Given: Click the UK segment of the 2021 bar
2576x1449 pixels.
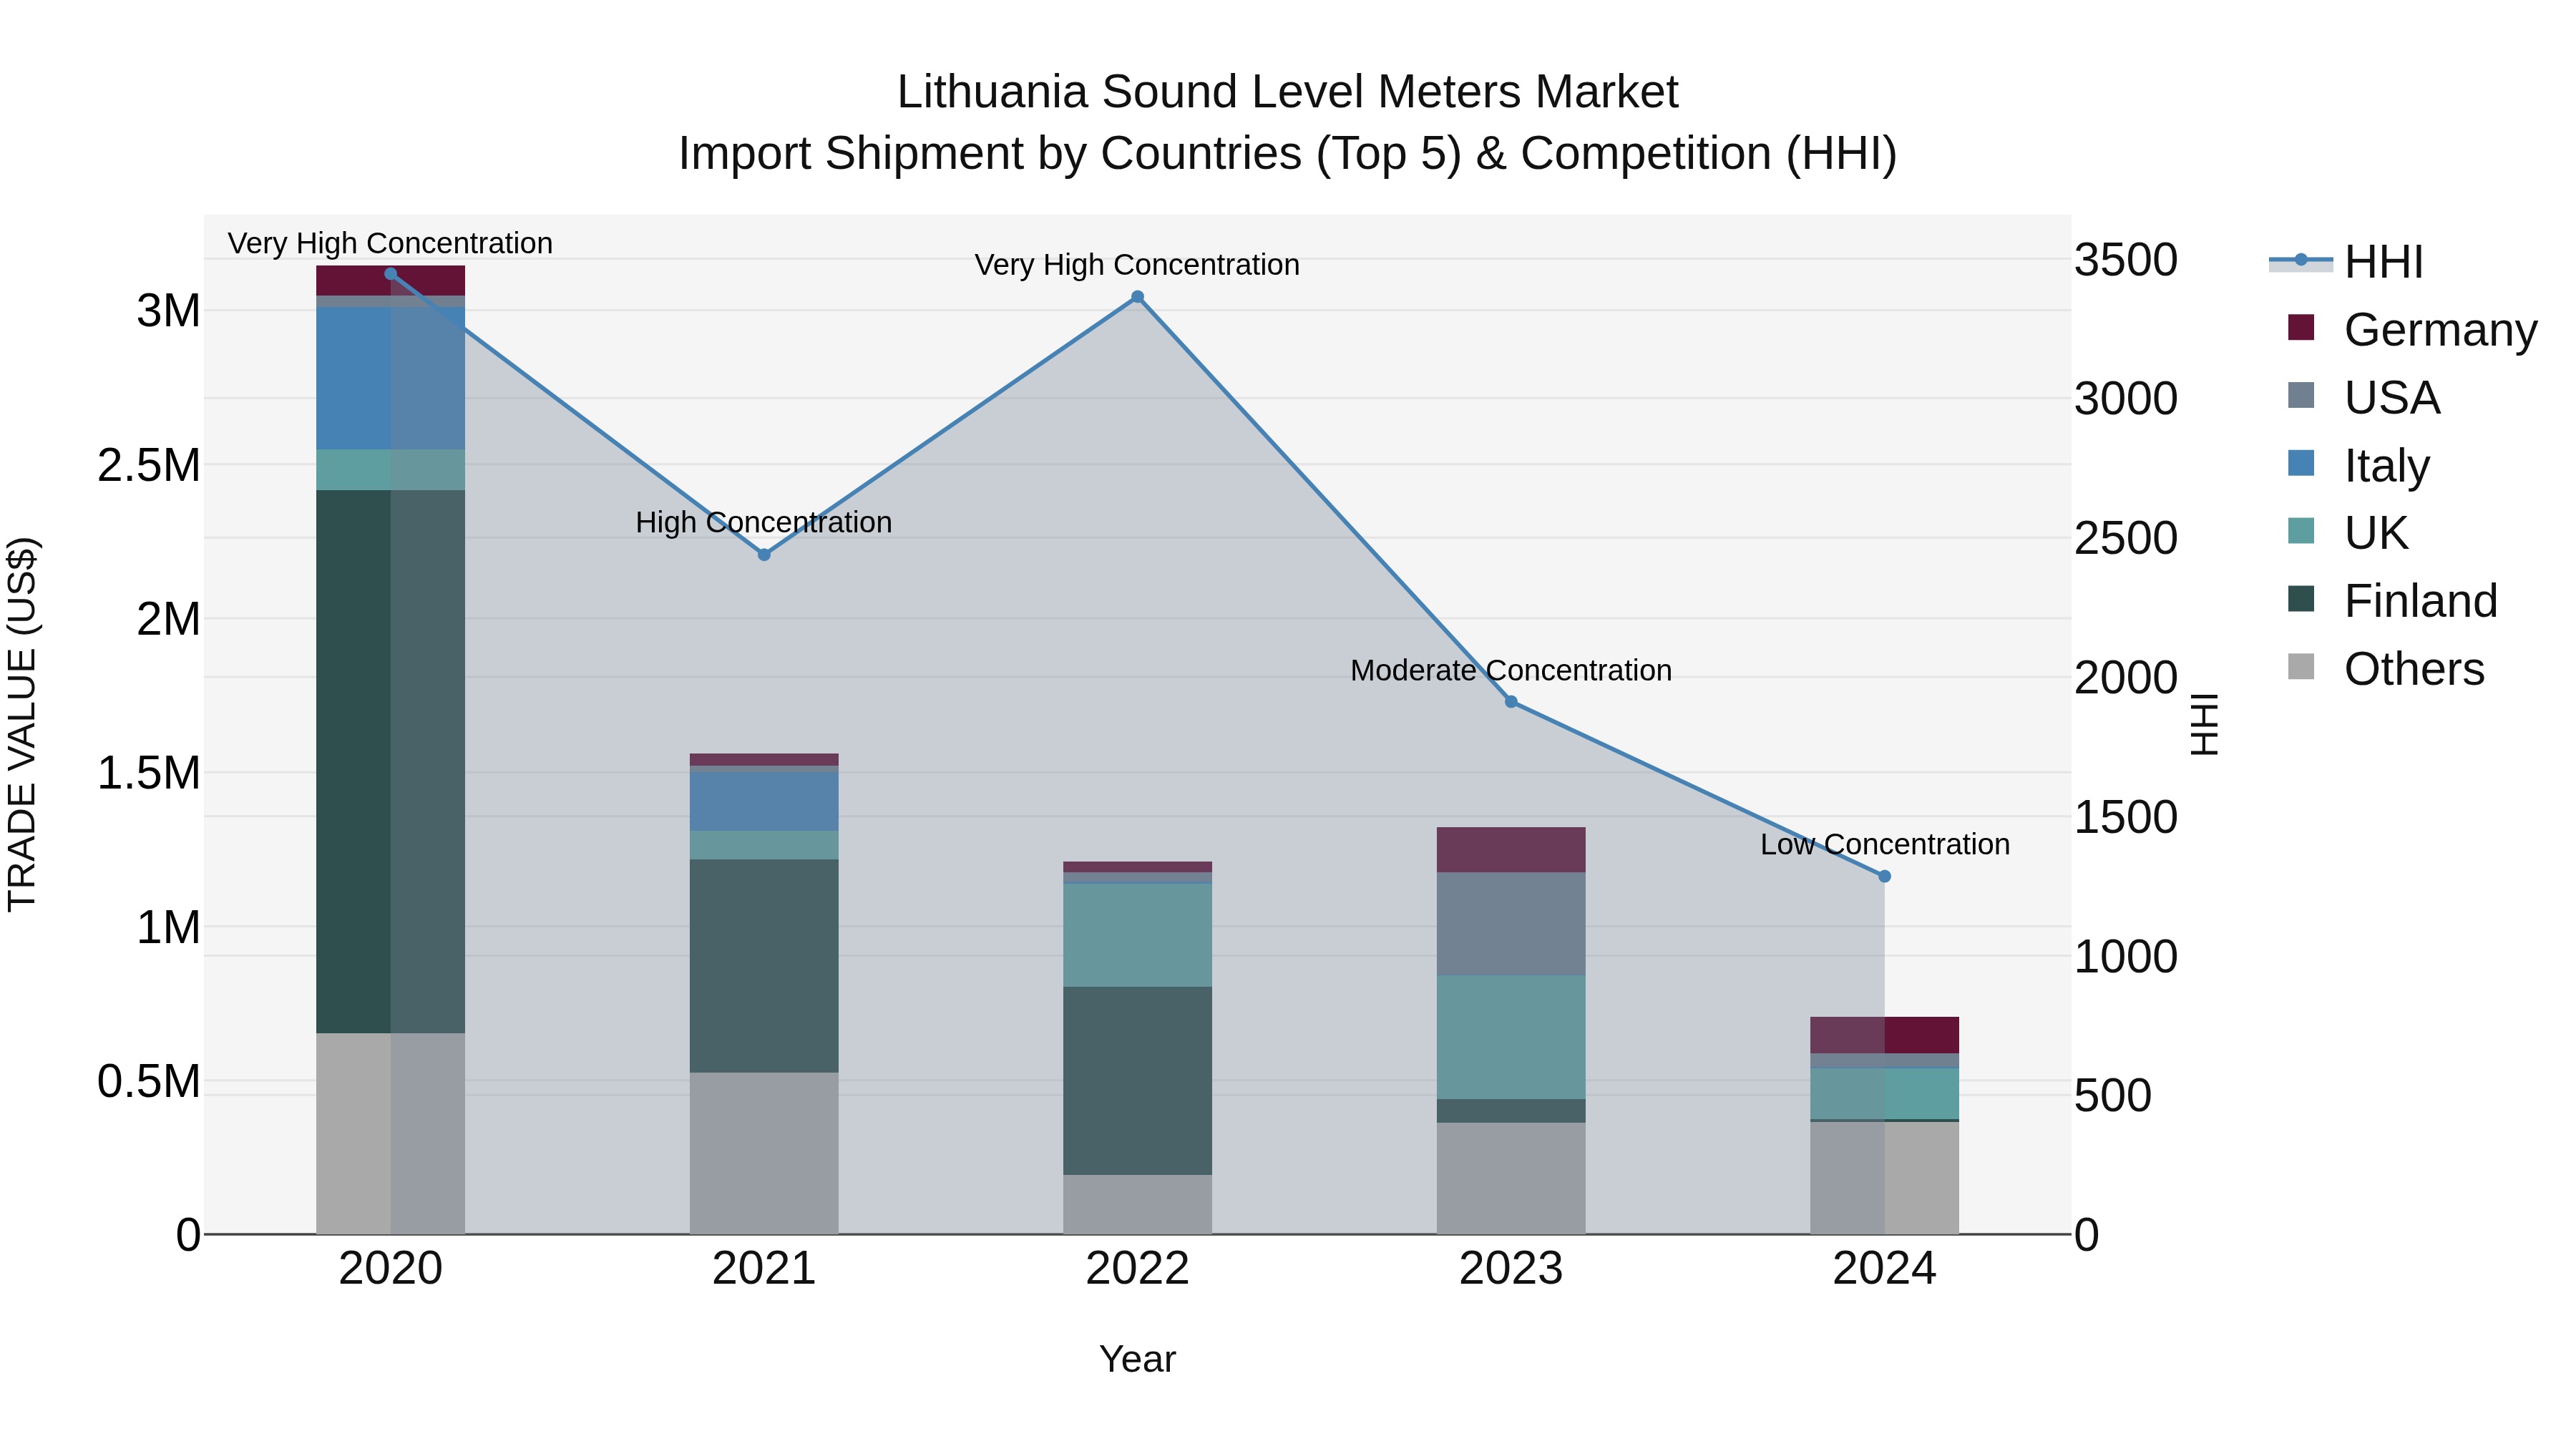Looking at the screenshot, I should 764,845.
